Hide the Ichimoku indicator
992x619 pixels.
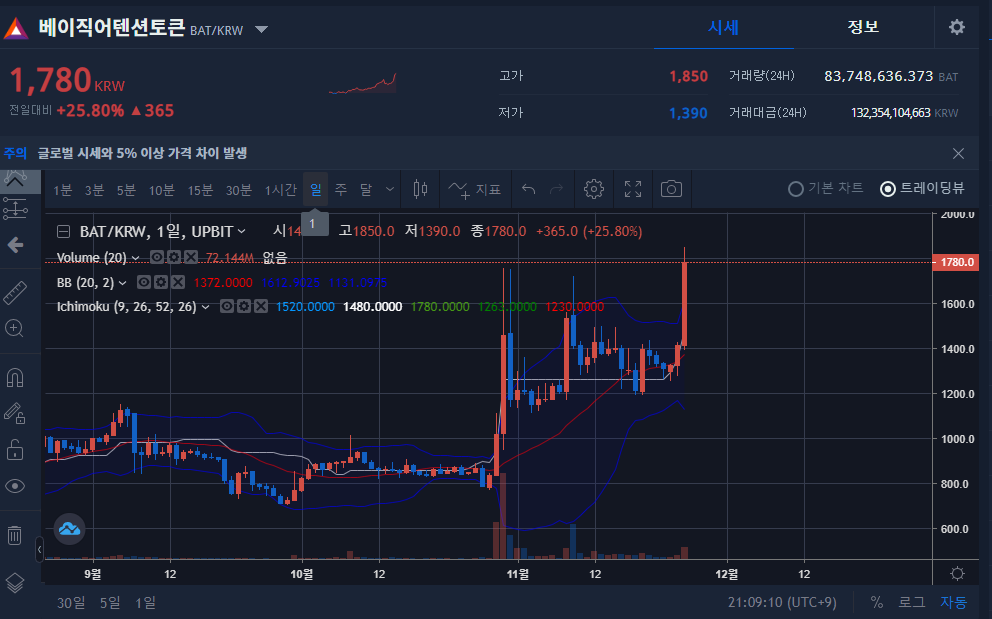pyautogui.click(x=226, y=306)
